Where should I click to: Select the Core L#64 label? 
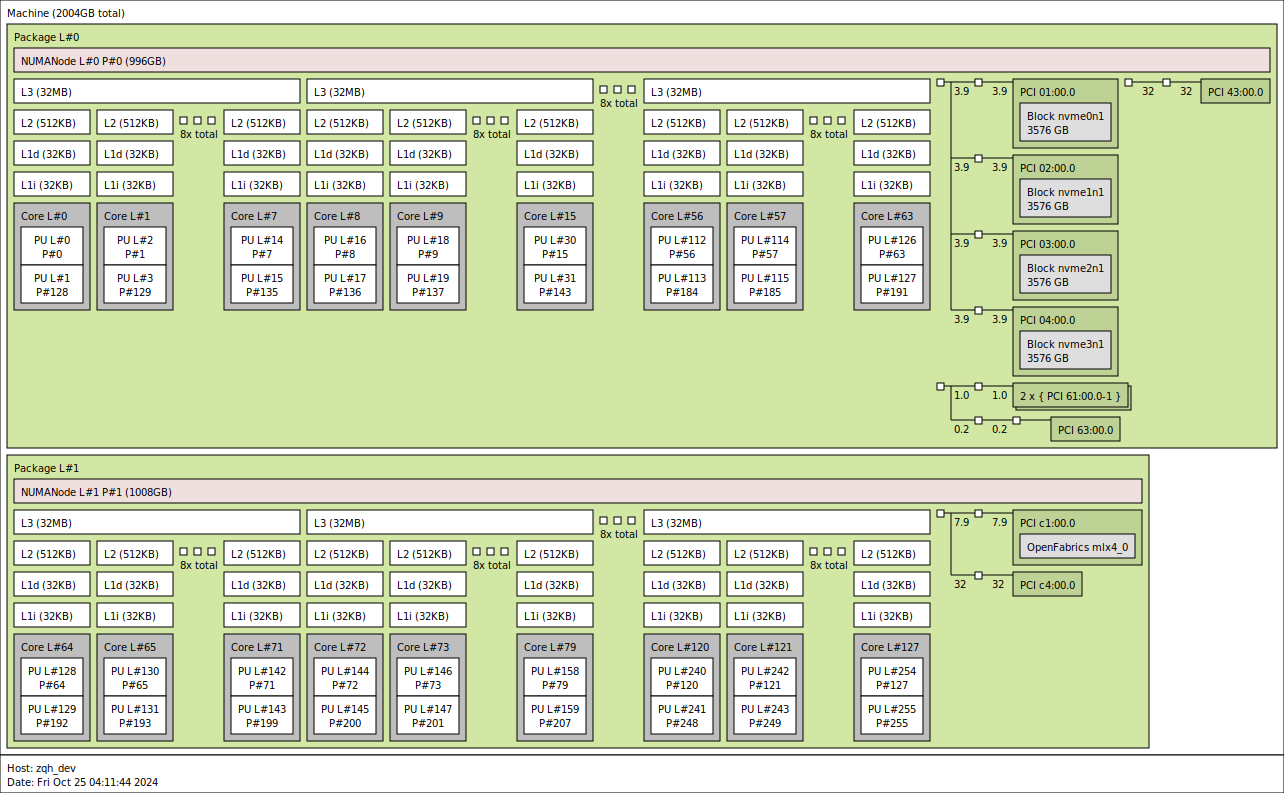(46, 647)
